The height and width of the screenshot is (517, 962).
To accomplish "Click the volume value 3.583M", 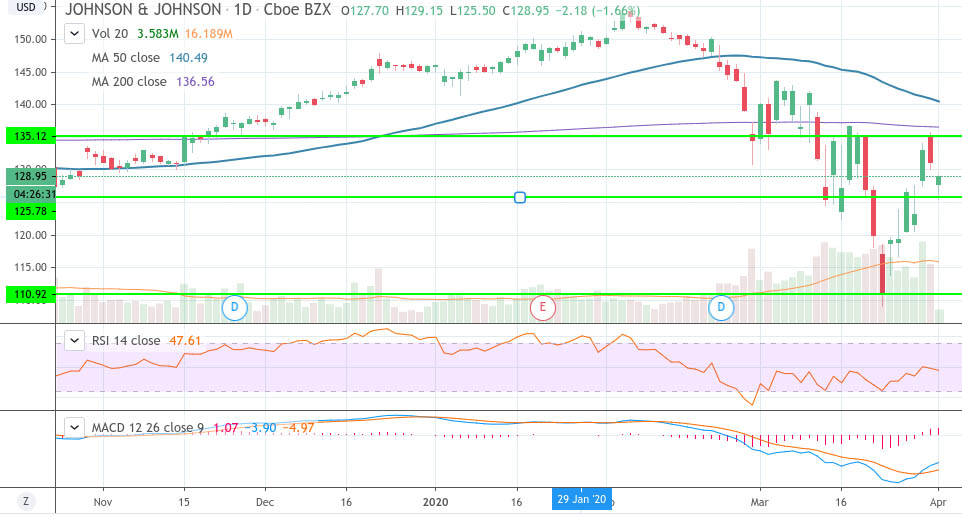I will pyautogui.click(x=158, y=34).
